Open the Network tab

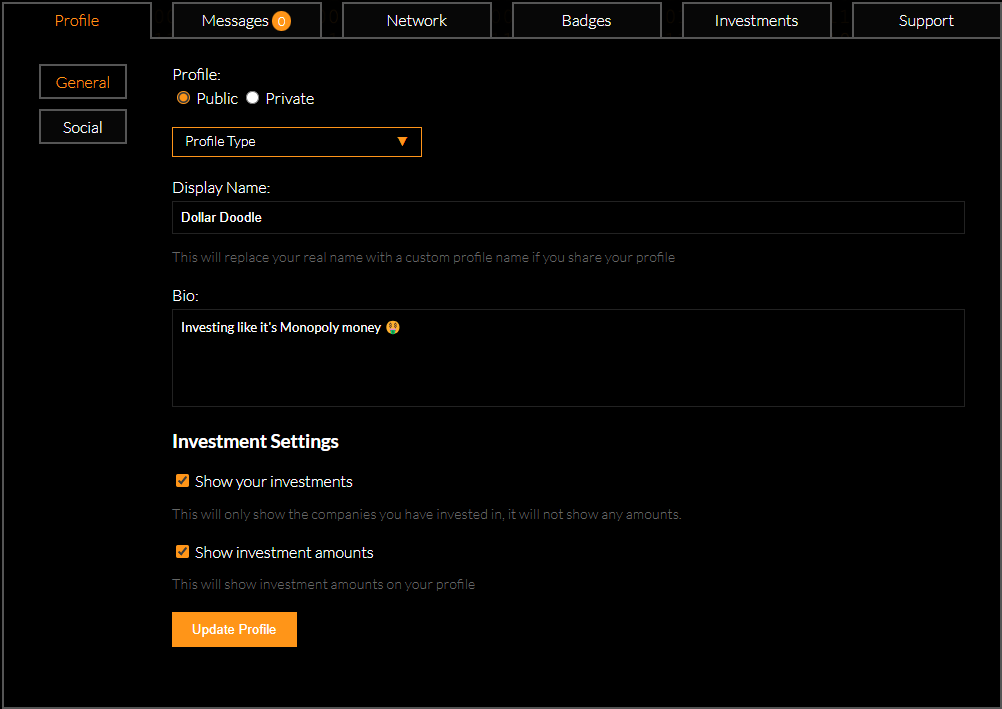417,20
